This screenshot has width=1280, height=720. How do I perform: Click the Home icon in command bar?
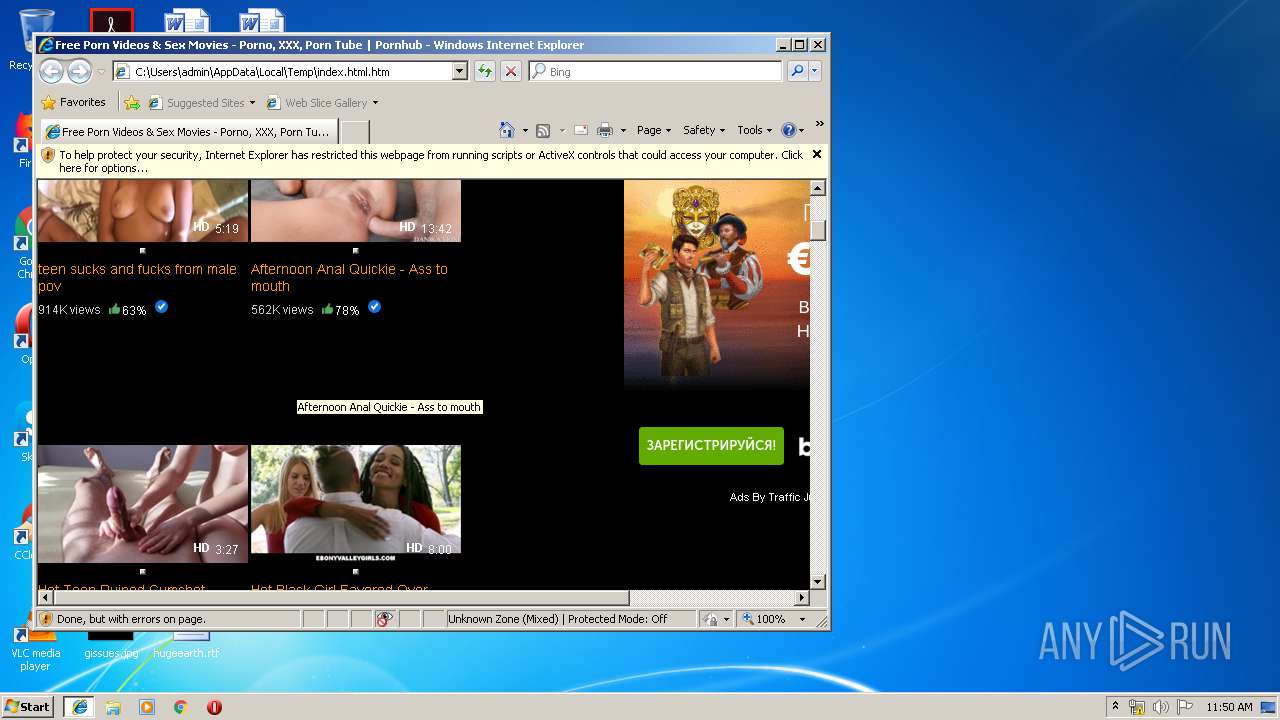coord(507,130)
